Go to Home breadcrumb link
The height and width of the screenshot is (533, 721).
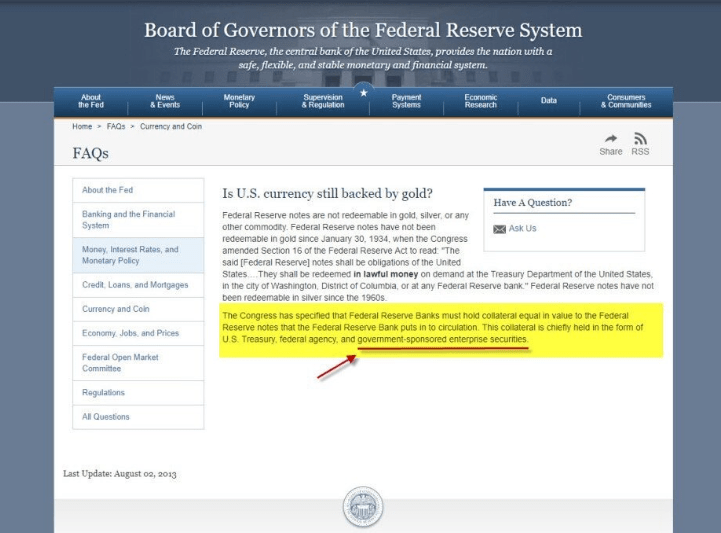coord(82,126)
